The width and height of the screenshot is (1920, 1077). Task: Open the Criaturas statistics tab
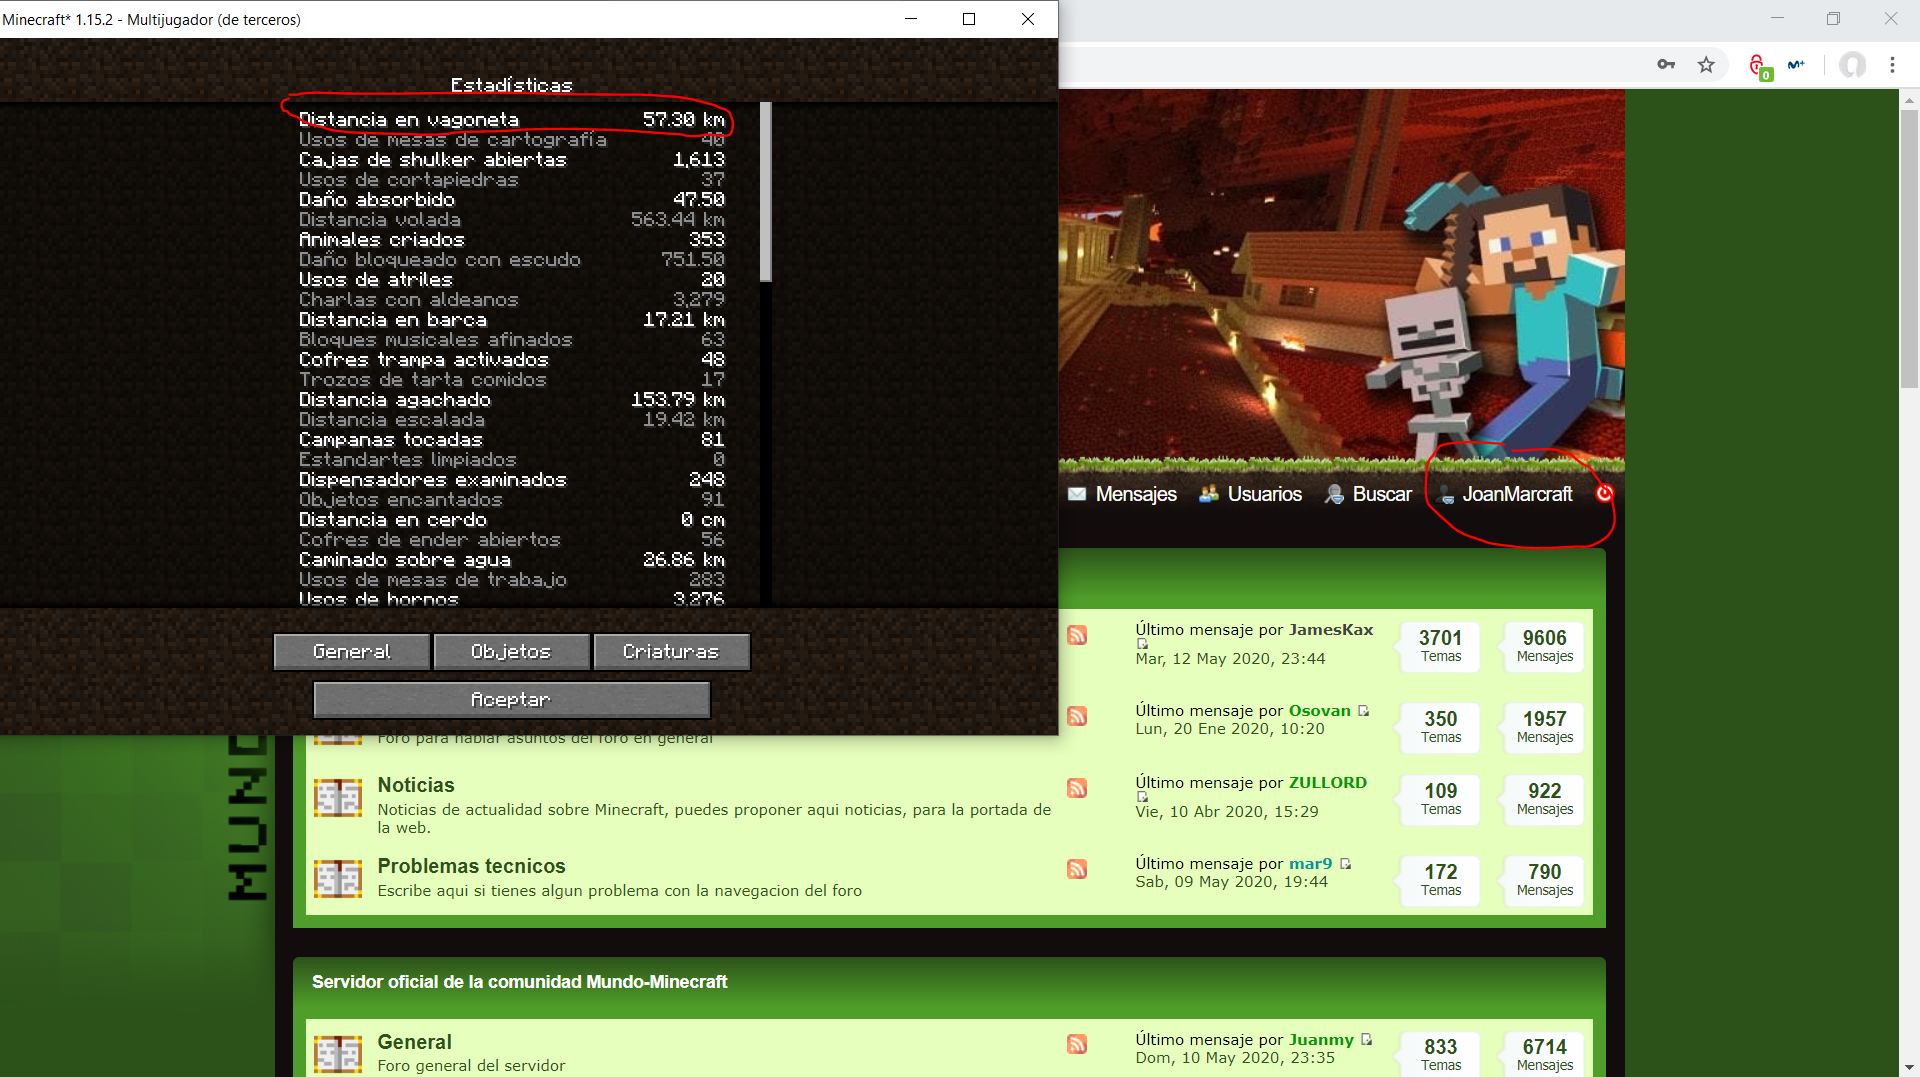click(671, 652)
